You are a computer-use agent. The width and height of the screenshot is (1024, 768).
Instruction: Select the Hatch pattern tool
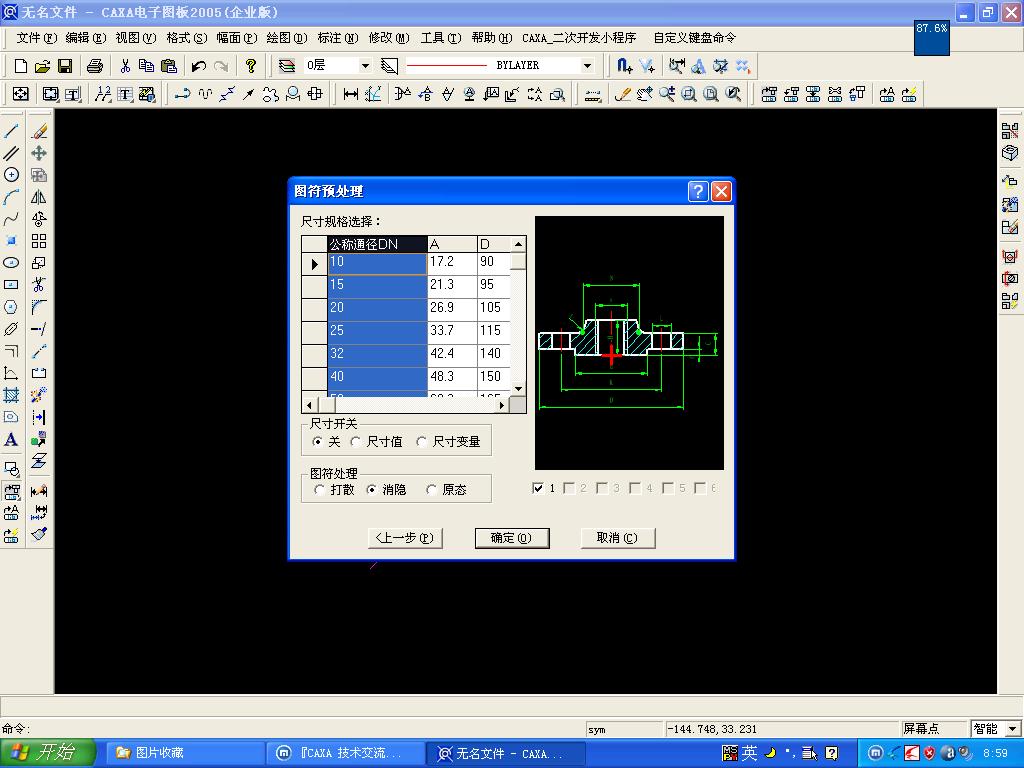coord(11,395)
